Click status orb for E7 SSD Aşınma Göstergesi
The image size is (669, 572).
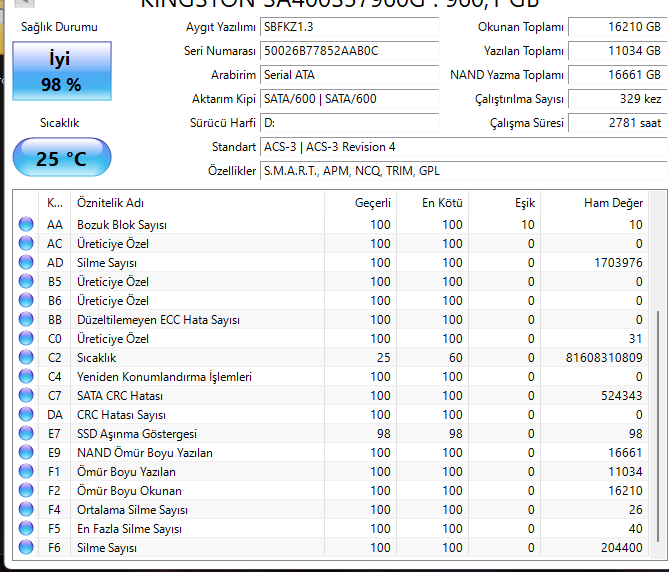pos(26,433)
